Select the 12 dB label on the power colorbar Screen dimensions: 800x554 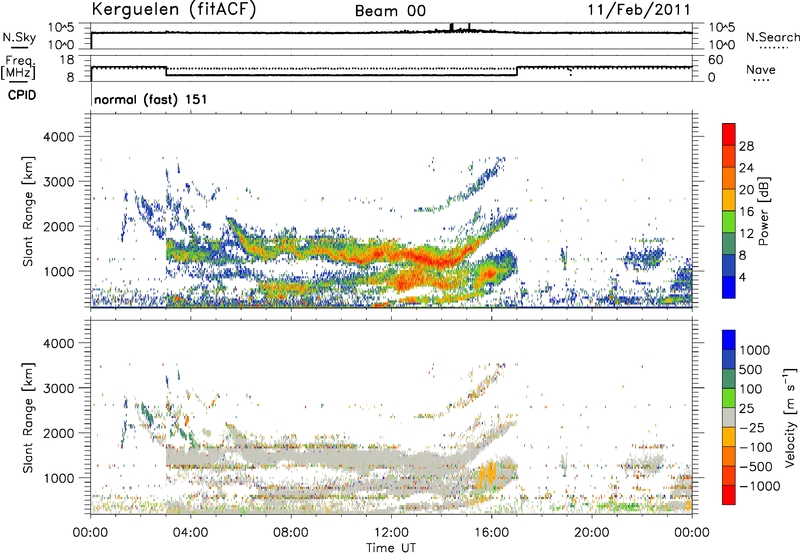[x=746, y=234]
